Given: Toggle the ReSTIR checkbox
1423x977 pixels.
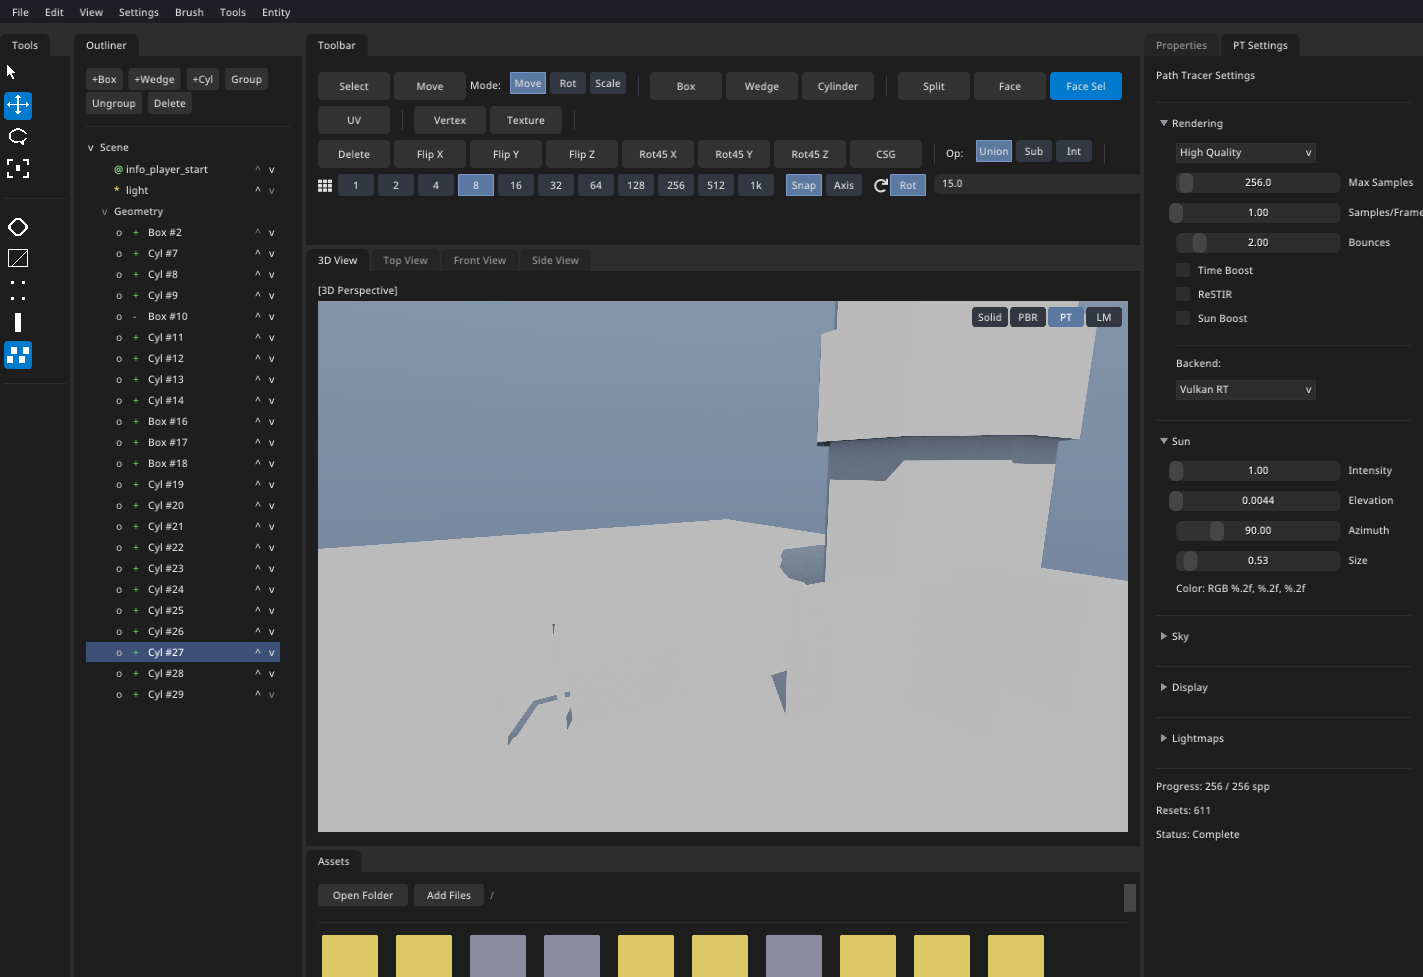Looking at the screenshot, I should click(1183, 294).
